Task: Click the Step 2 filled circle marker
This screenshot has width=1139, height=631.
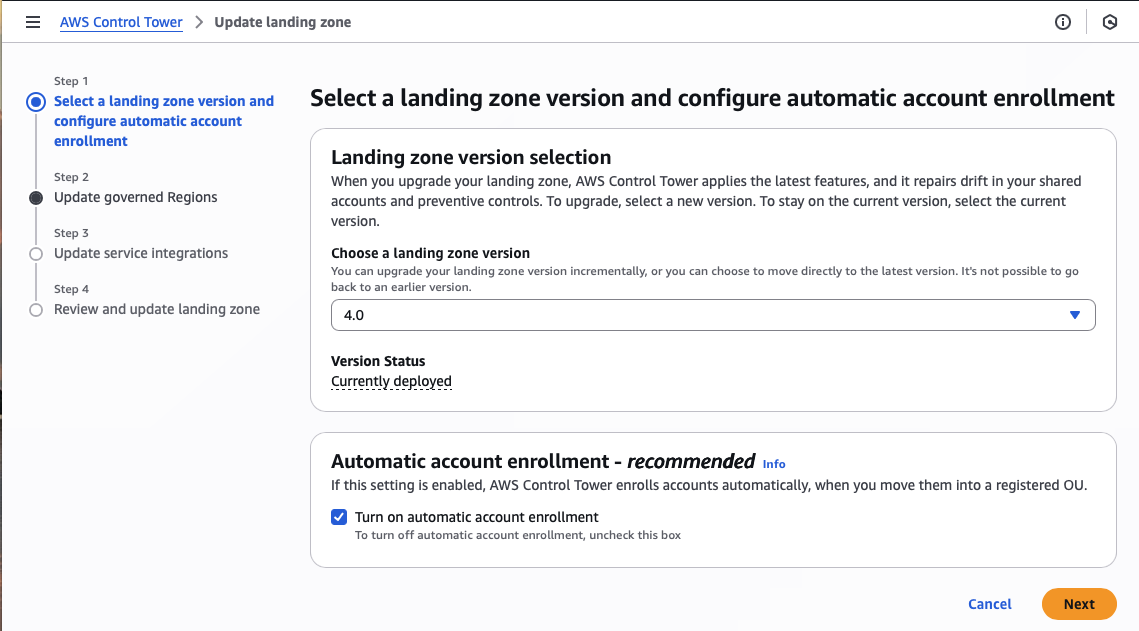Action: [x=36, y=198]
